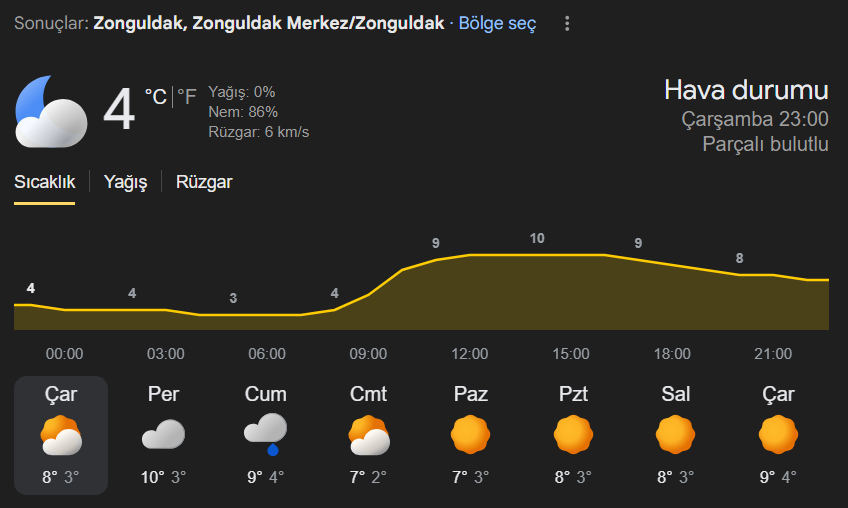Click the current partly cloudy night icon
848x508 pixels.
(x=50, y=110)
